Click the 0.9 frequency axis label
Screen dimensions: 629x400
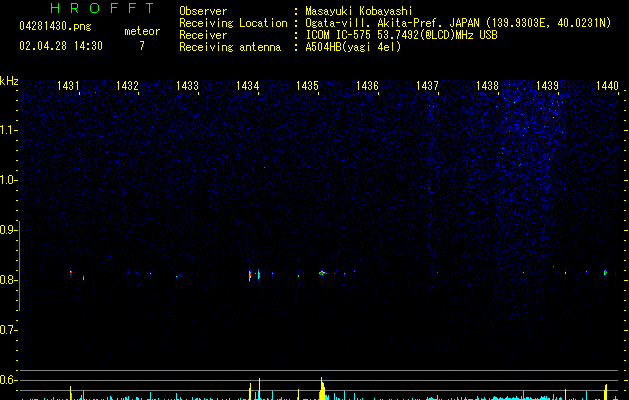pyautogui.click(x=8, y=230)
